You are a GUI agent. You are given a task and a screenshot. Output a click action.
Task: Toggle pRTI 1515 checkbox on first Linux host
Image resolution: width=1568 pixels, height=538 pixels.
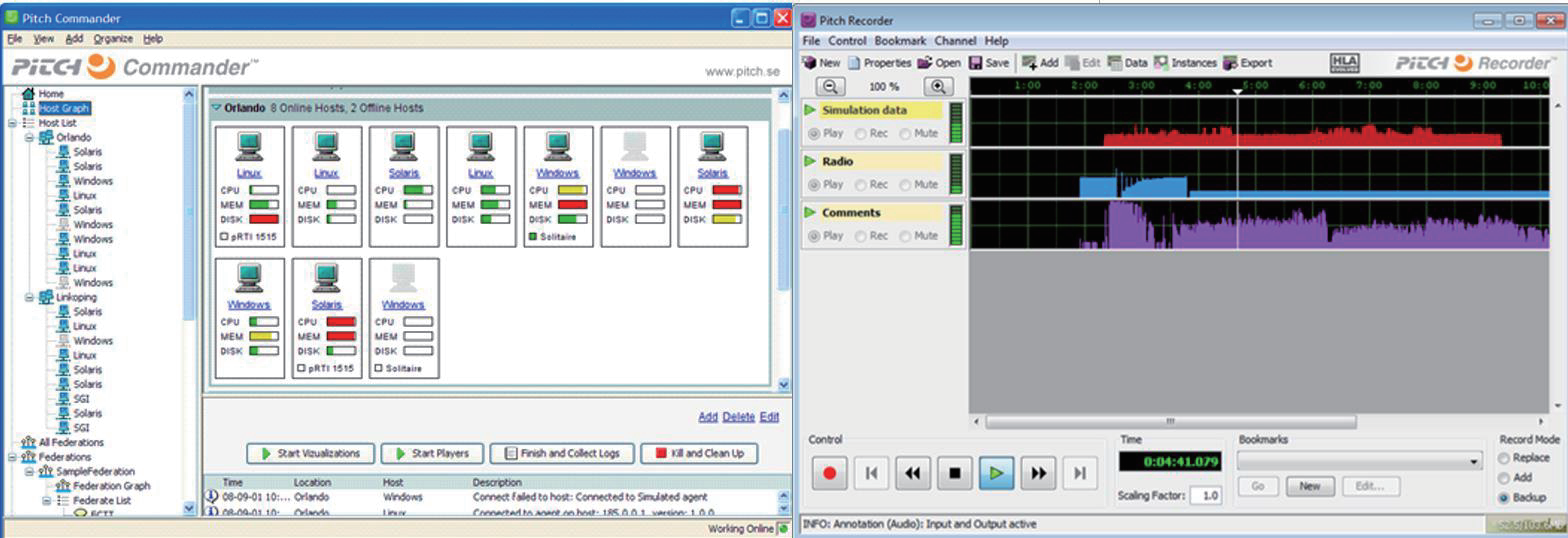pos(222,237)
